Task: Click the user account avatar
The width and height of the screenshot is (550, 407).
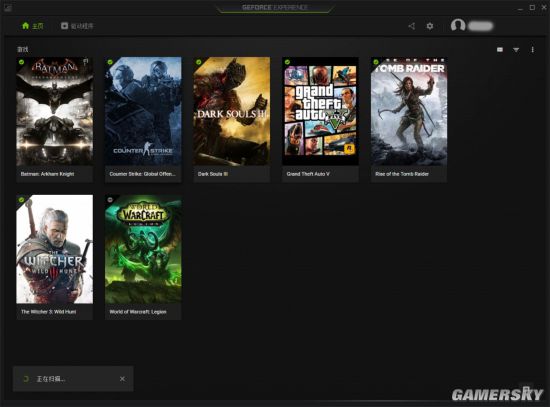Action: 458,26
